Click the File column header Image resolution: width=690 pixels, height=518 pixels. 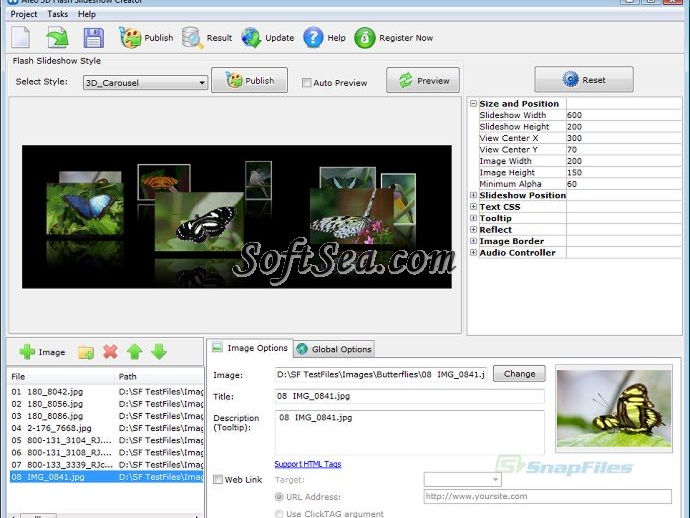point(62,376)
